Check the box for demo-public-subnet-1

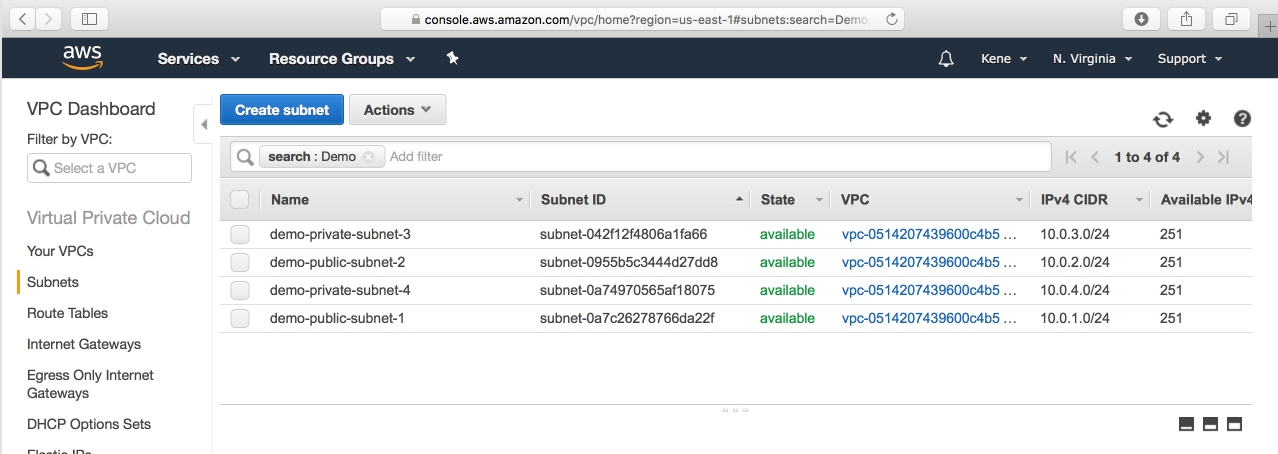(240, 318)
